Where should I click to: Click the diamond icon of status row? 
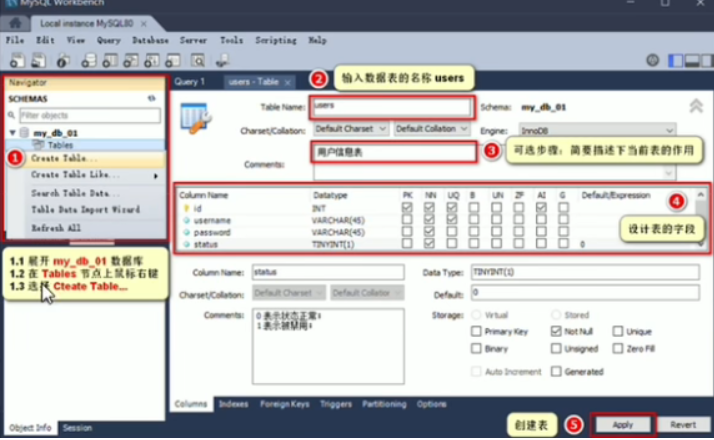[186, 244]
